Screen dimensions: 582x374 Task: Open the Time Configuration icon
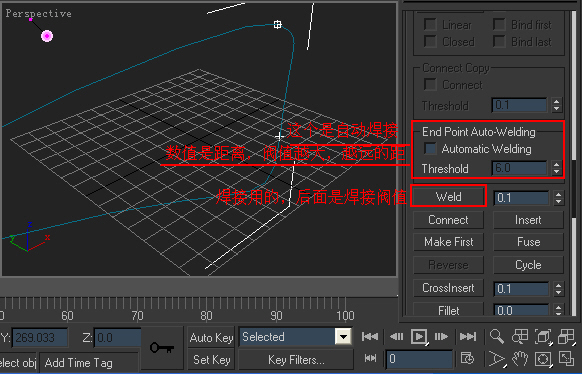(x=467, y=359)
